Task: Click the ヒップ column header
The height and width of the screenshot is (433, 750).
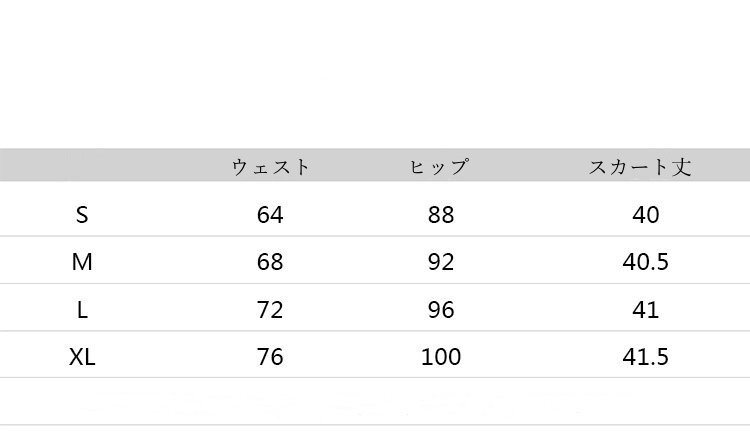Action: 440,167
